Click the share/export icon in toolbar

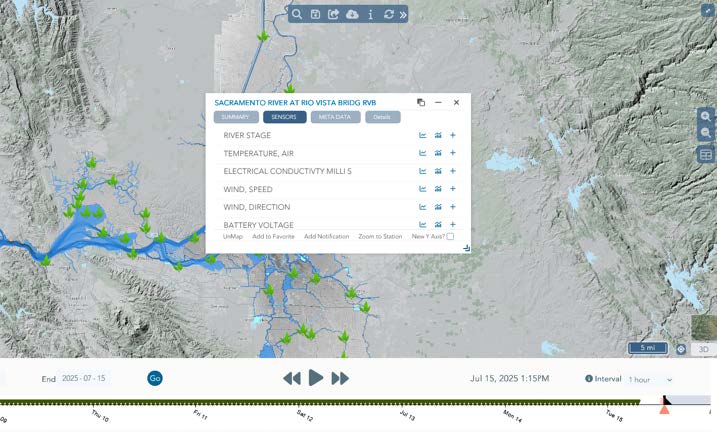(334, 15)
